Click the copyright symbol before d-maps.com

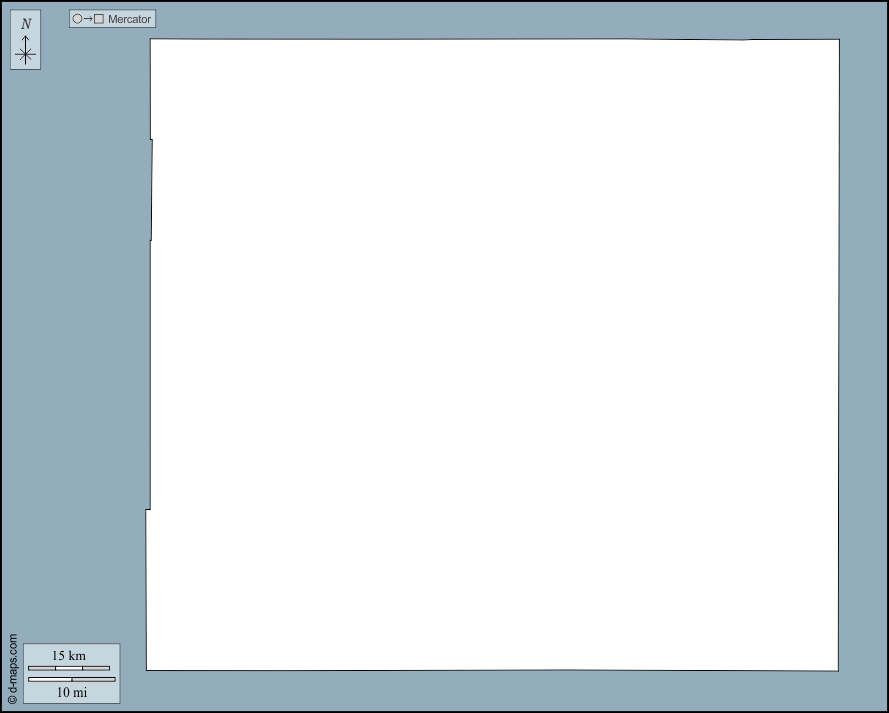coord(12,700)
